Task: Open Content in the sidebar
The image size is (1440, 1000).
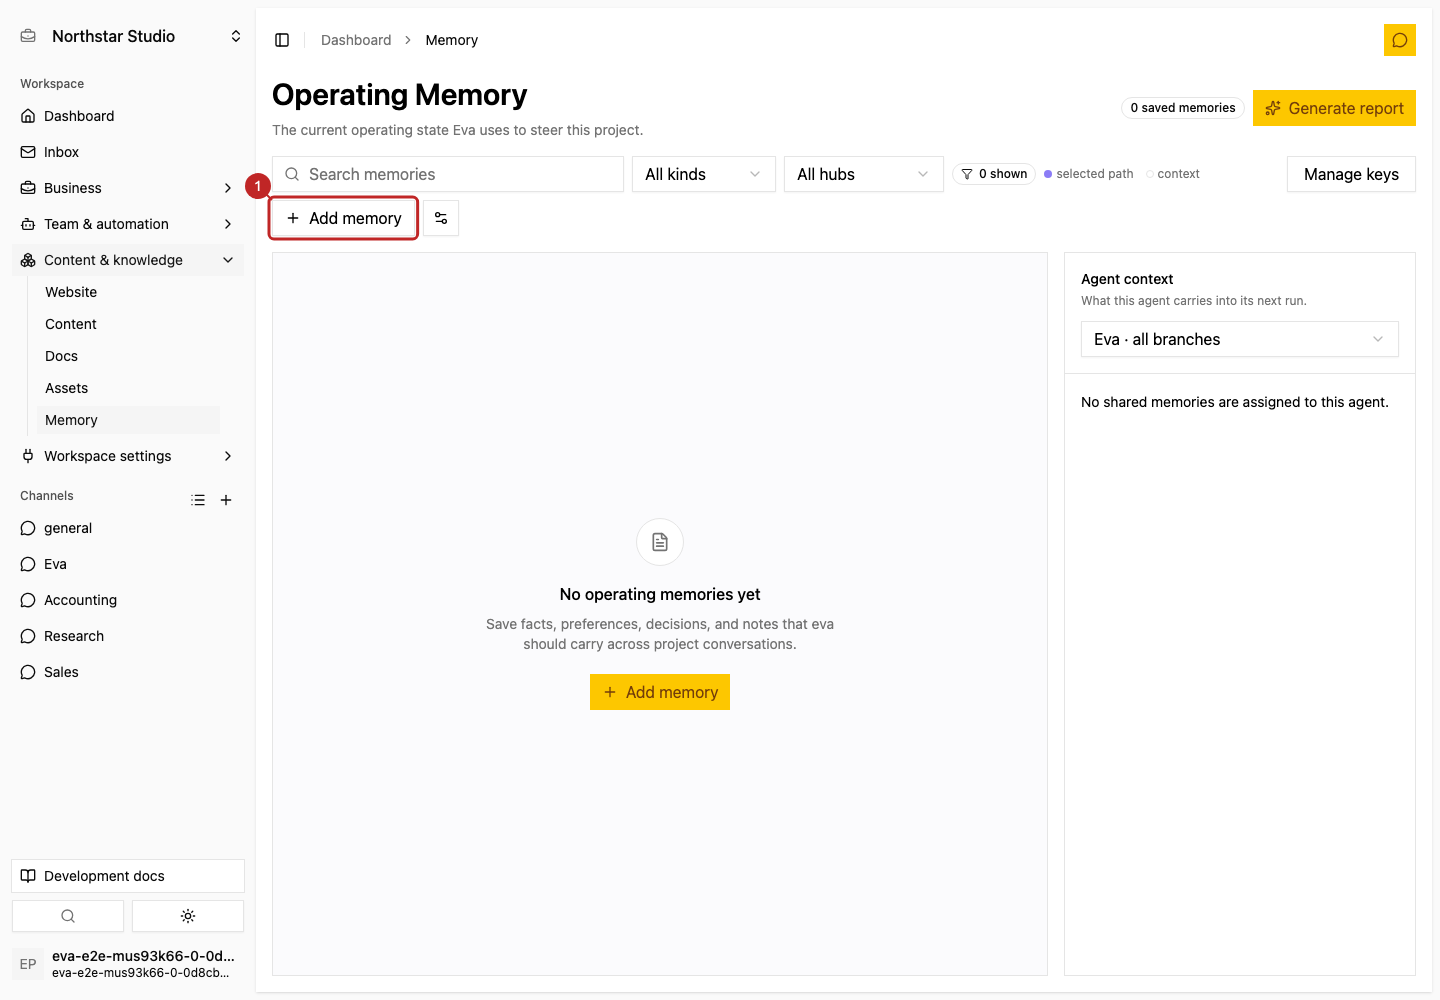Action: 128,324
